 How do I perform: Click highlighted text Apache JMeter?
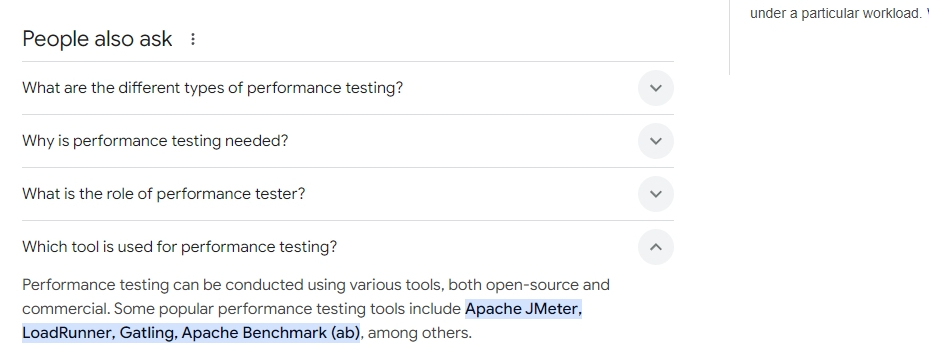coord(522,309)
